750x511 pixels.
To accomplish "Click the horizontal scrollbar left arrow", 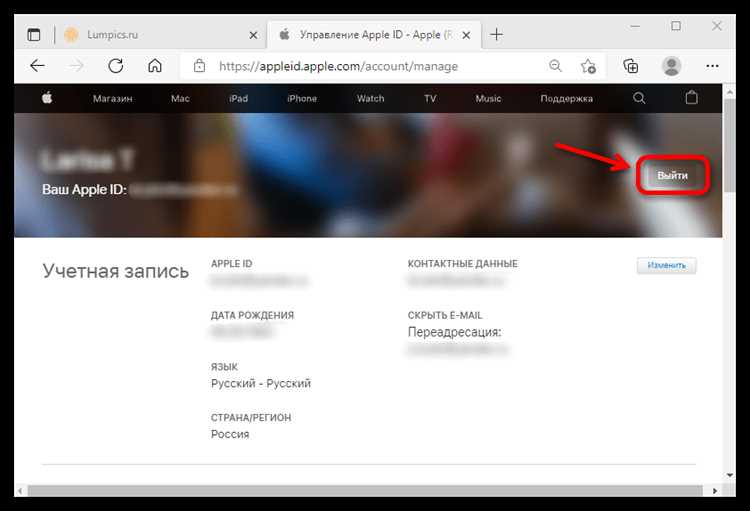I will (20, 491).
